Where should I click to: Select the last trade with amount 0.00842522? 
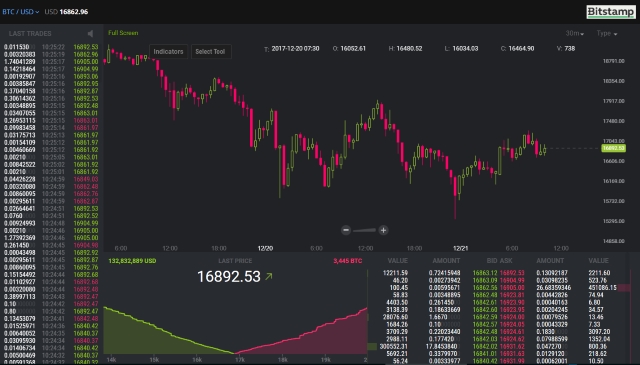click(51, 165)
